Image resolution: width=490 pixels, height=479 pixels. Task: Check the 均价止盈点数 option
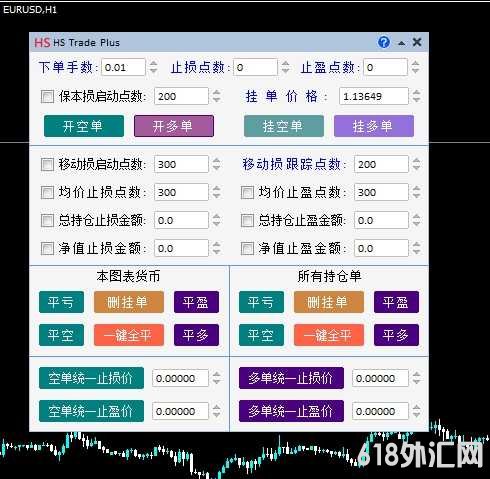point(247,192)
